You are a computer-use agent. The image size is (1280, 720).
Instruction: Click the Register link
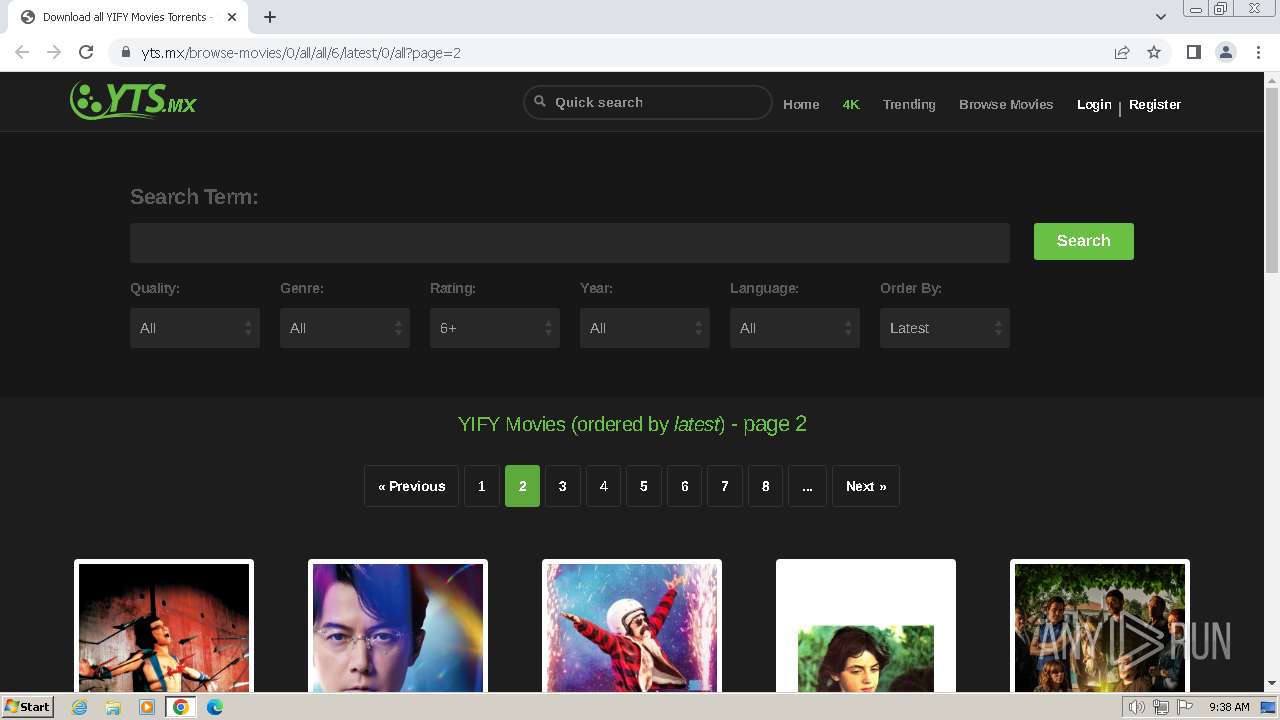coord(1155,104)
